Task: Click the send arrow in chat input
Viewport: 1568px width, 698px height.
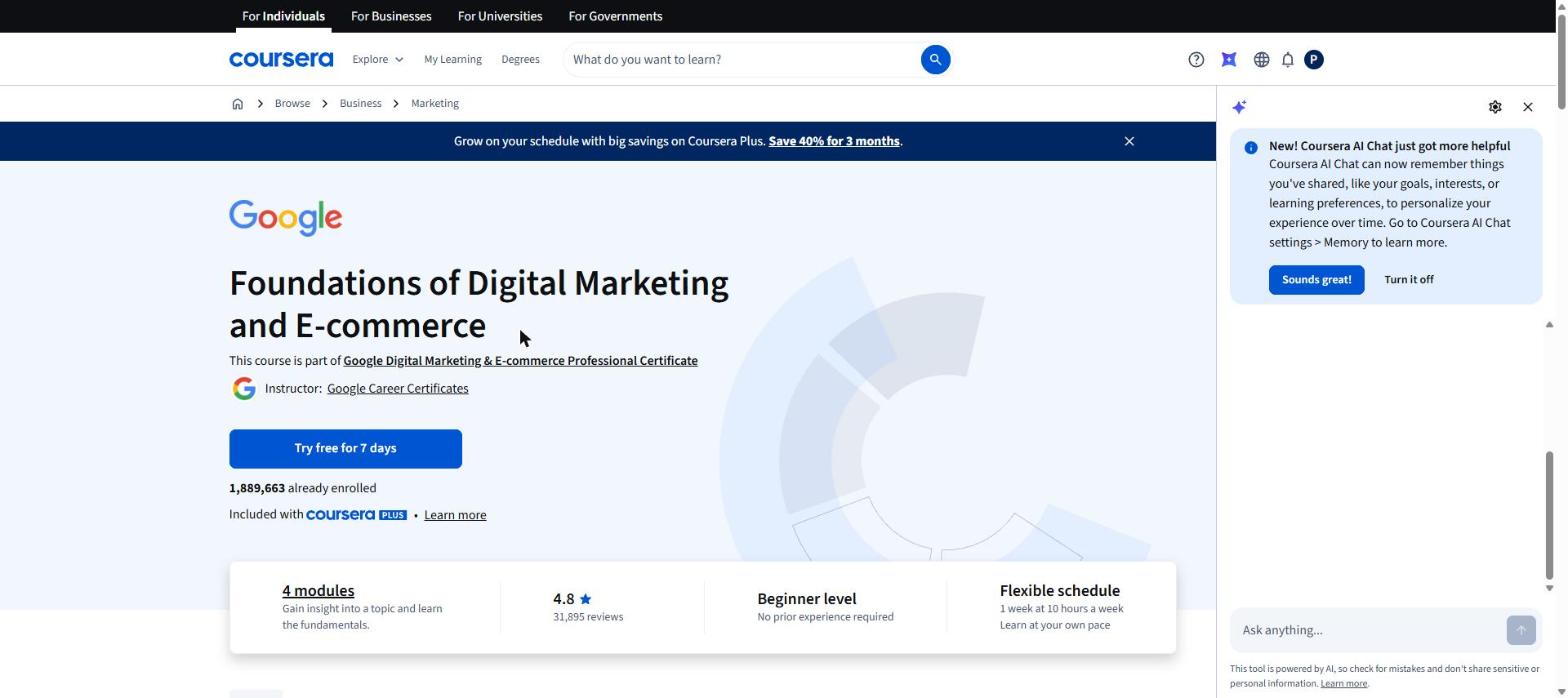Action: [1521, 630]
